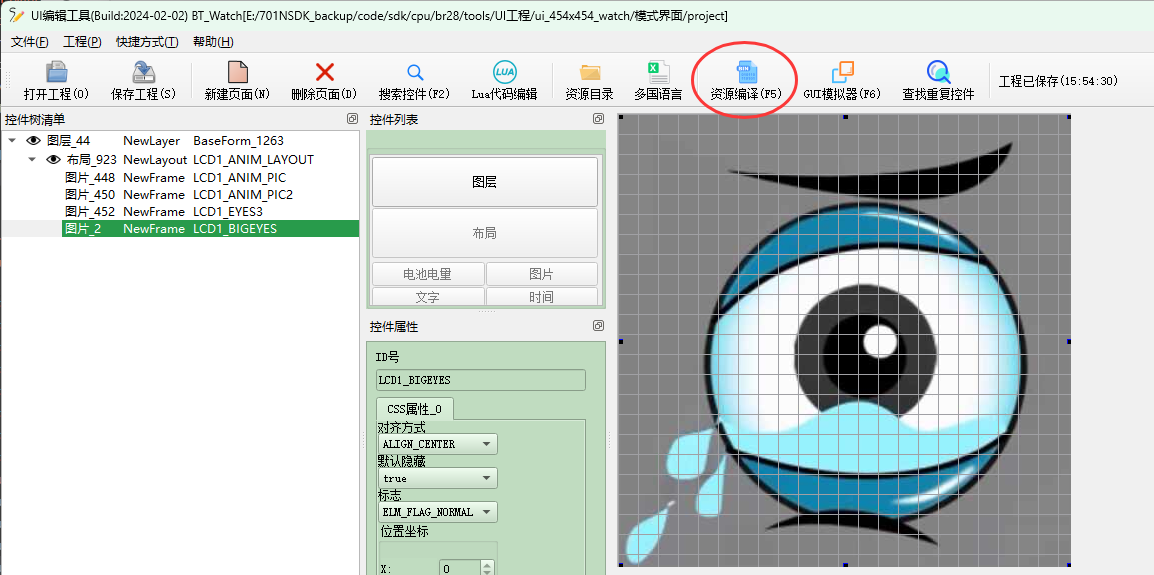Click the 时间 control button

542,297
